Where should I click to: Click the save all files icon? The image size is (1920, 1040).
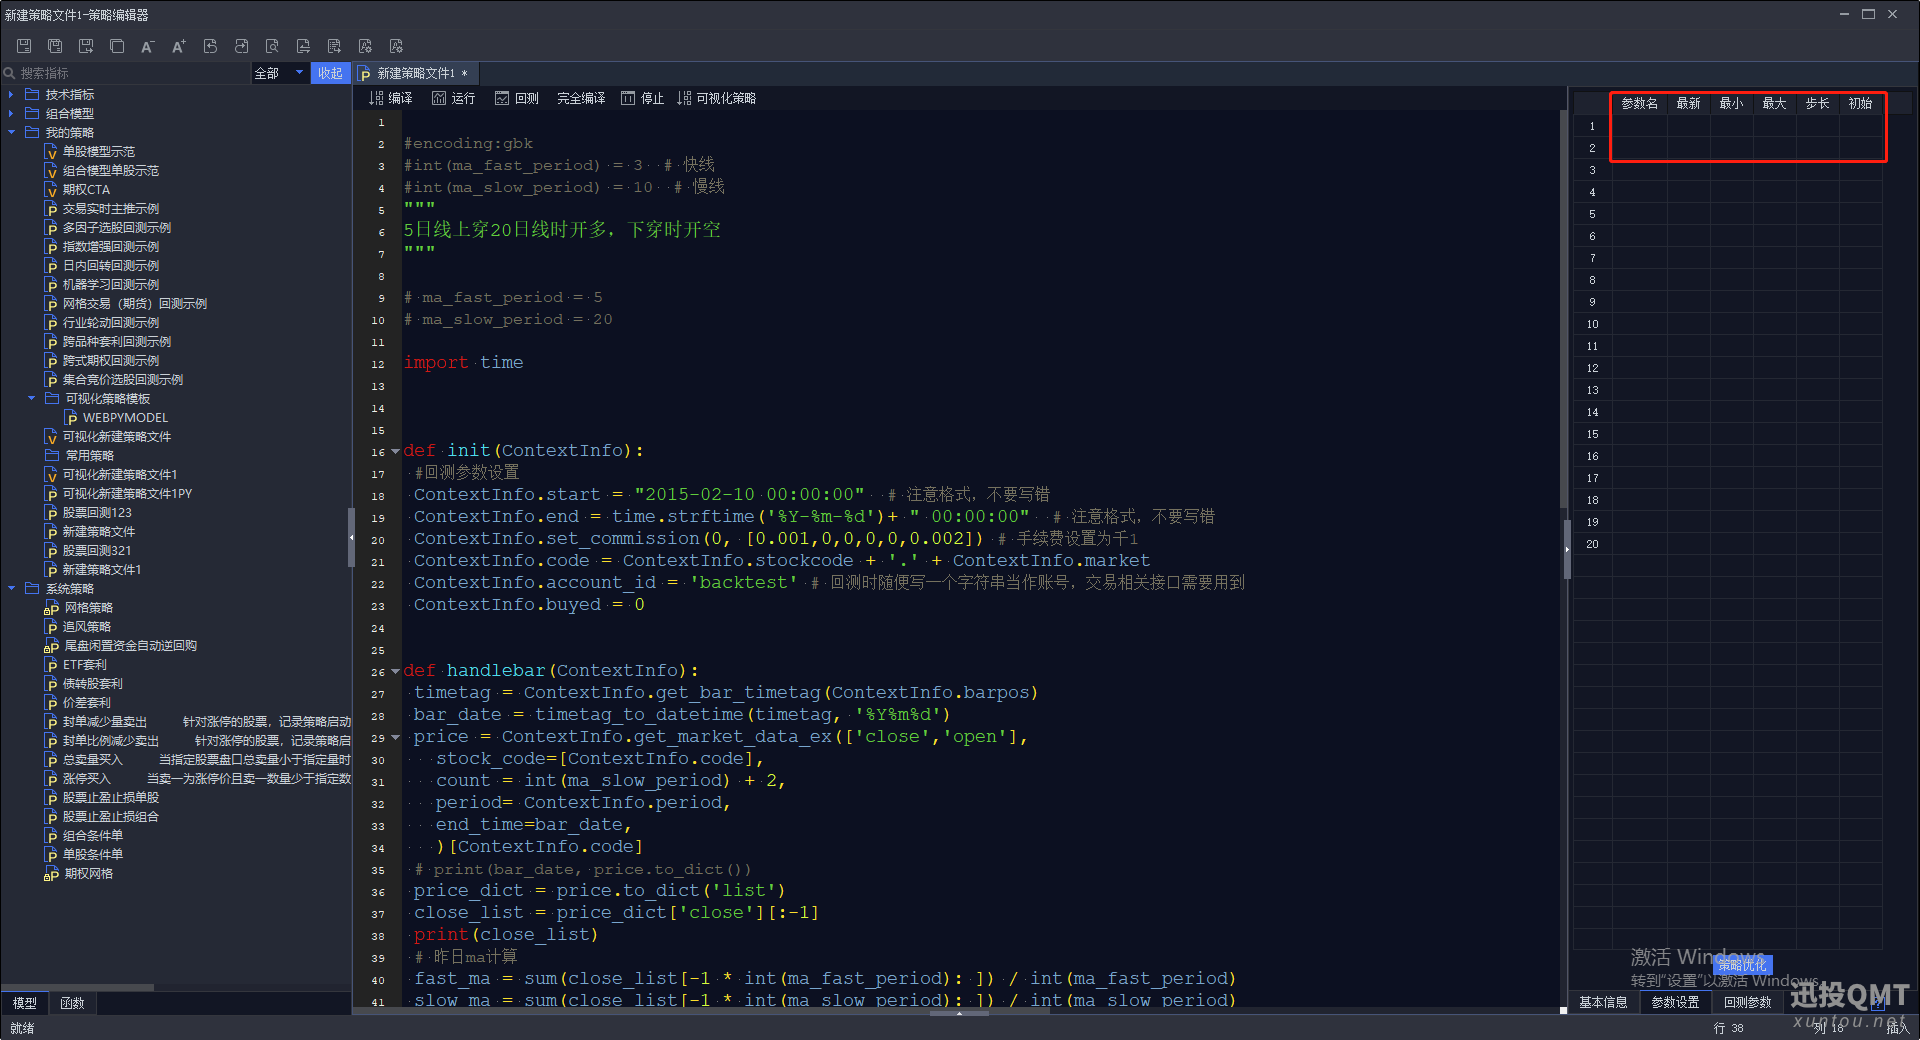point(55,46)
